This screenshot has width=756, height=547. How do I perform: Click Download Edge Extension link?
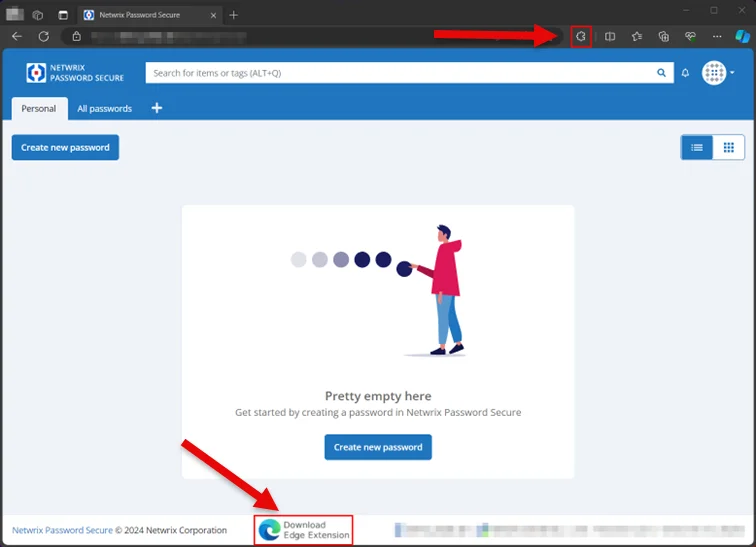[x=304, y=530]
